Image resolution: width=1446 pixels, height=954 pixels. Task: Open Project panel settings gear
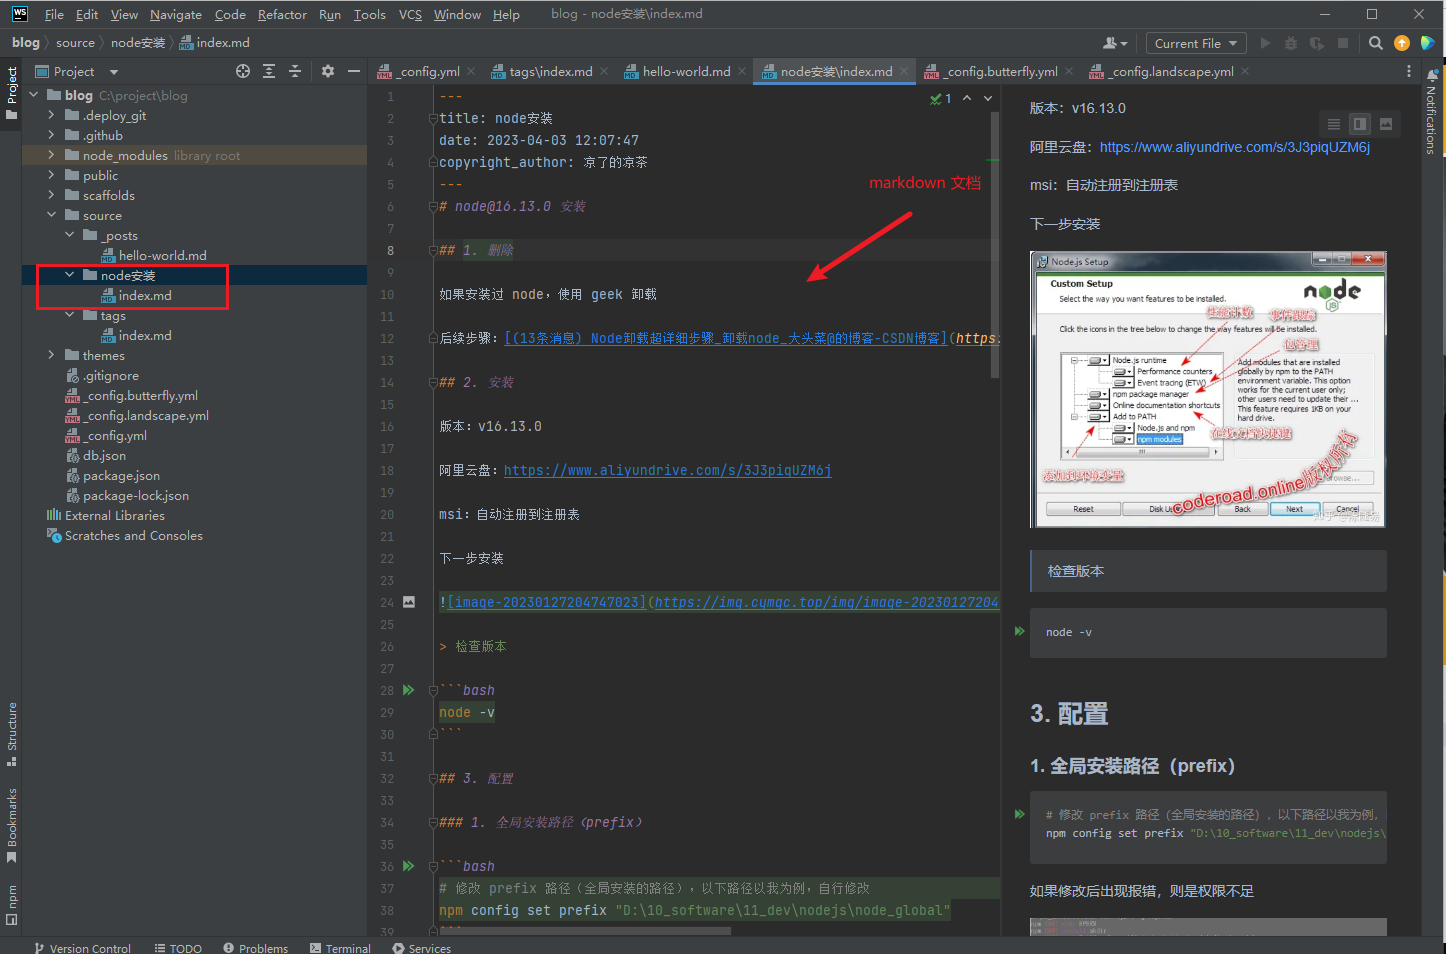pyautogui.click(x=328, y=71)
